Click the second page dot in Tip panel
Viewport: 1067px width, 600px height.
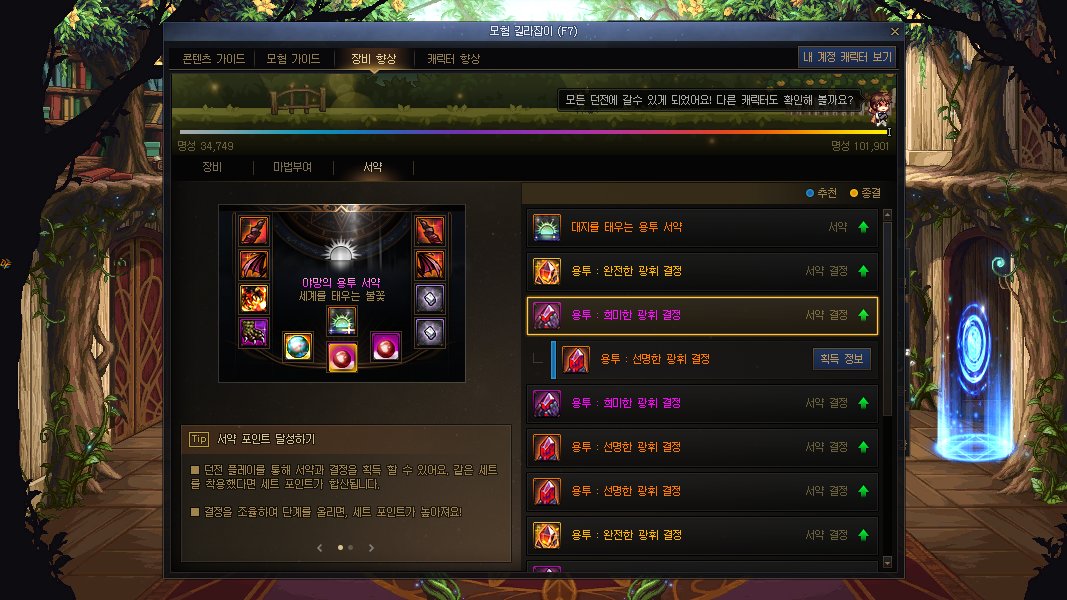pyautogui.click(x=350, y=548)
